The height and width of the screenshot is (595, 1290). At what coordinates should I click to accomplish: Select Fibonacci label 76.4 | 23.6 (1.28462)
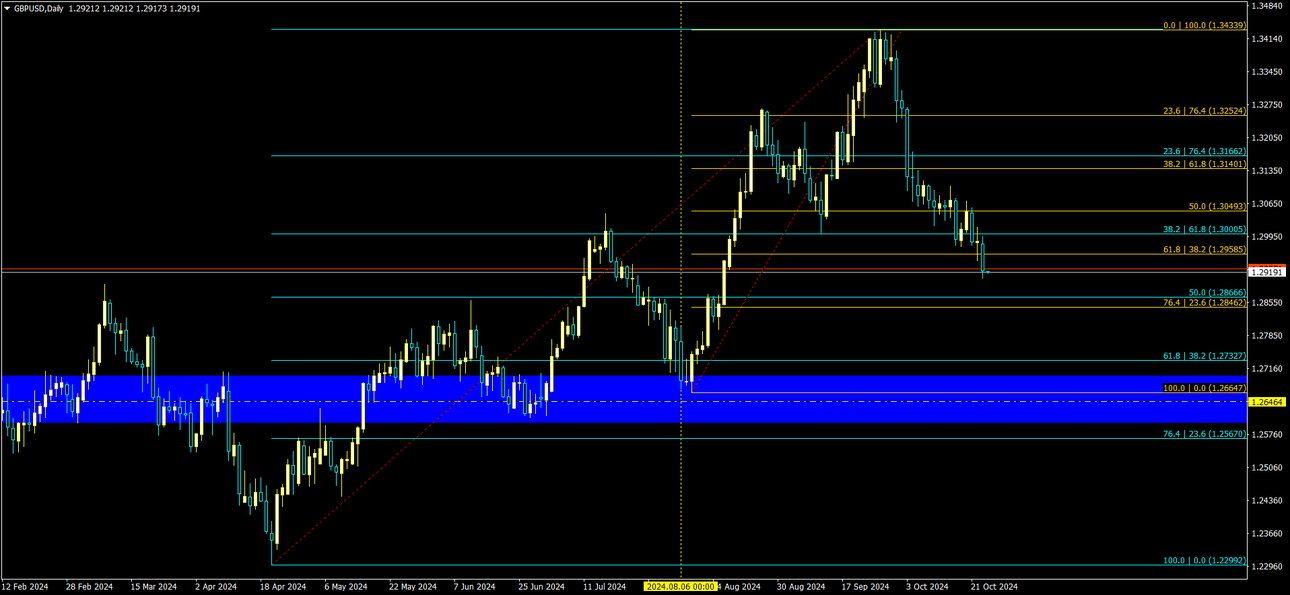(1204, 302)
